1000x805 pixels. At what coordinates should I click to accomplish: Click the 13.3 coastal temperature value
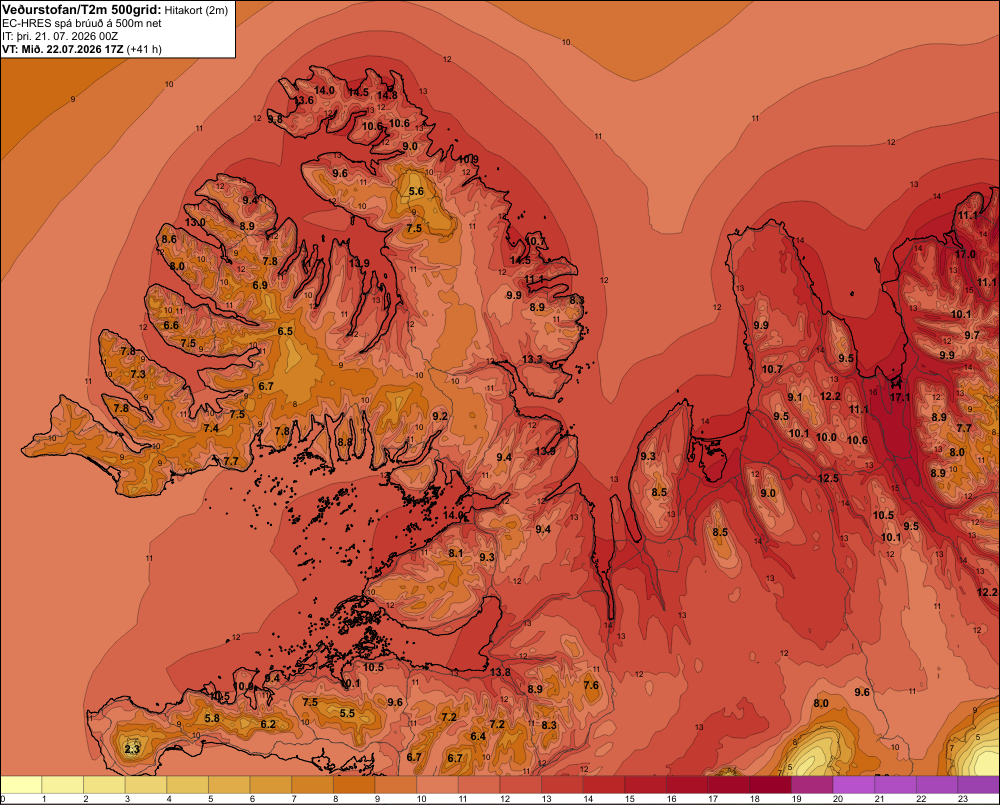[532, 359]
